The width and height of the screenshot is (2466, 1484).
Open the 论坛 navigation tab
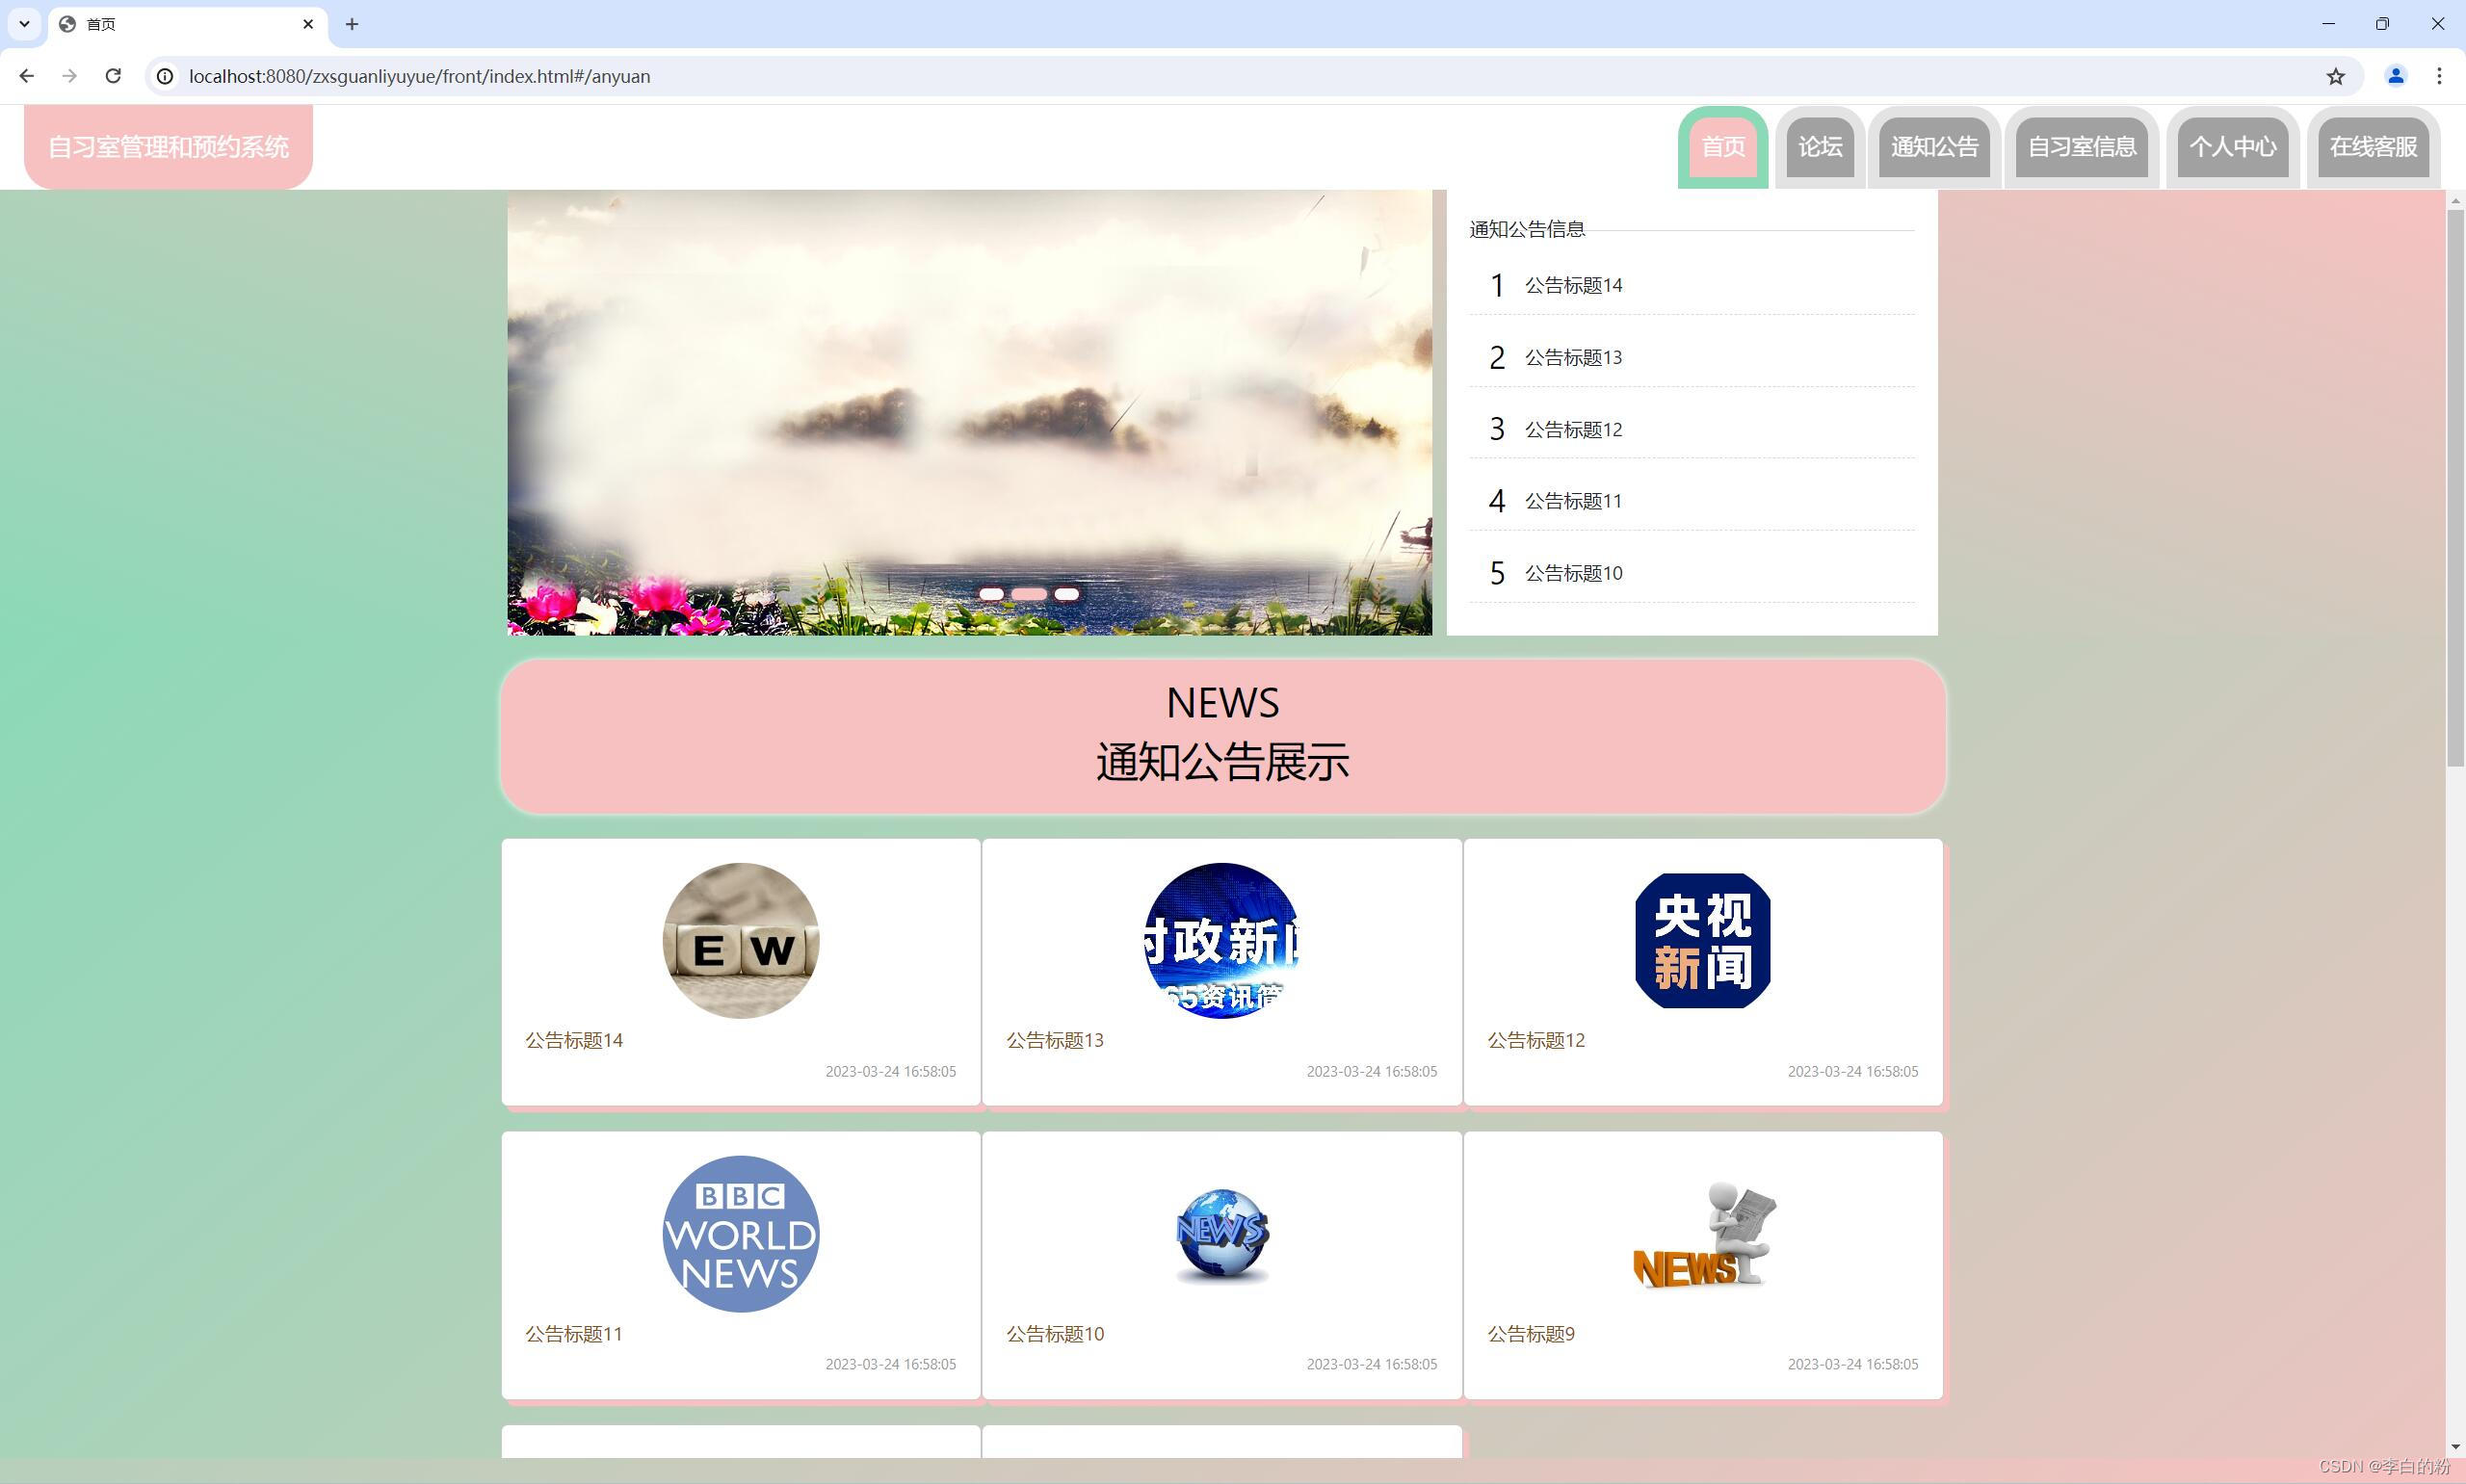(1819, 147)
